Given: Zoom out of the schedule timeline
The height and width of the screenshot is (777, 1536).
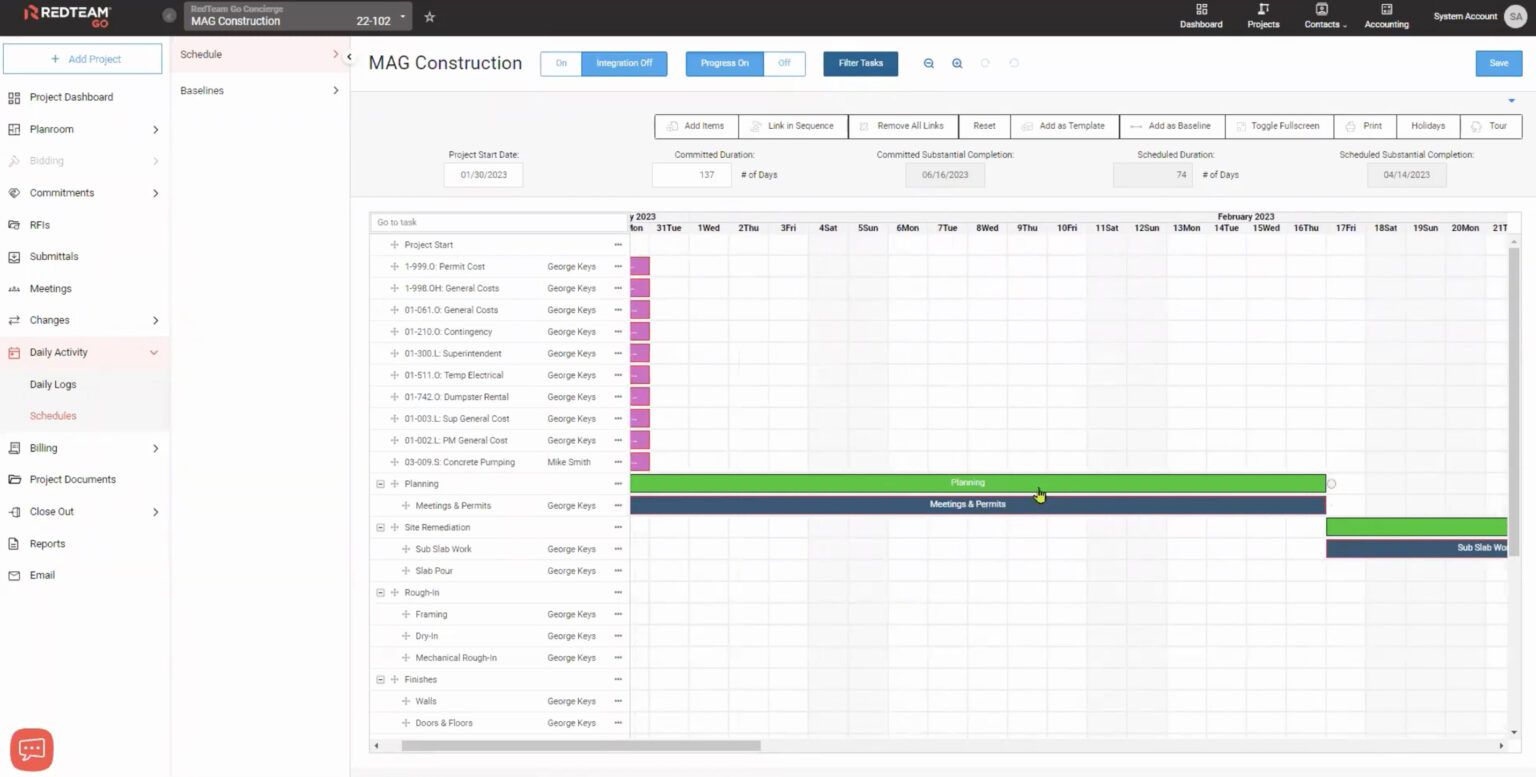Looking at the screenshot, I should [x=928, y=62].
